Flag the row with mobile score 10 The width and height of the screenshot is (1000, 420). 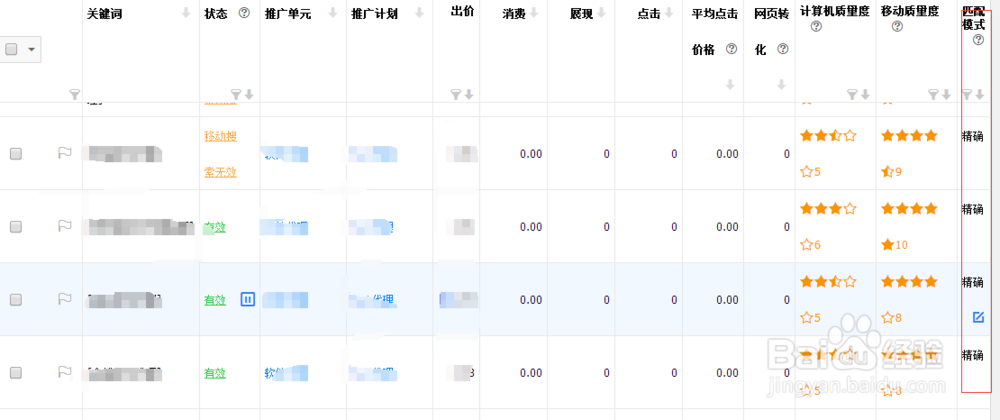pos(64,225)
